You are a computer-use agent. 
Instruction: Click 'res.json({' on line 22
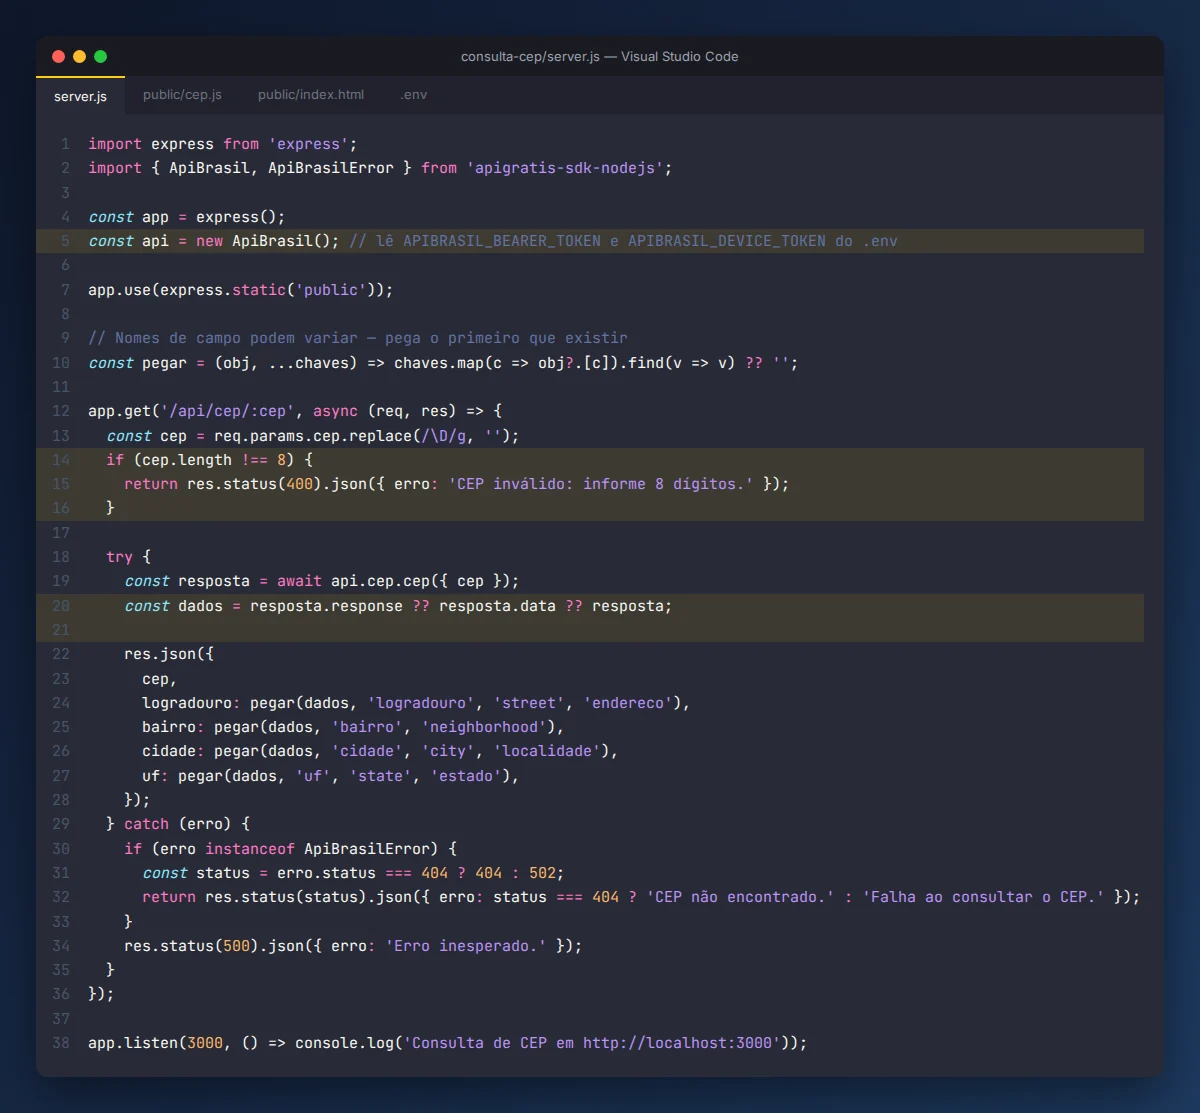(x=169, y=654)
